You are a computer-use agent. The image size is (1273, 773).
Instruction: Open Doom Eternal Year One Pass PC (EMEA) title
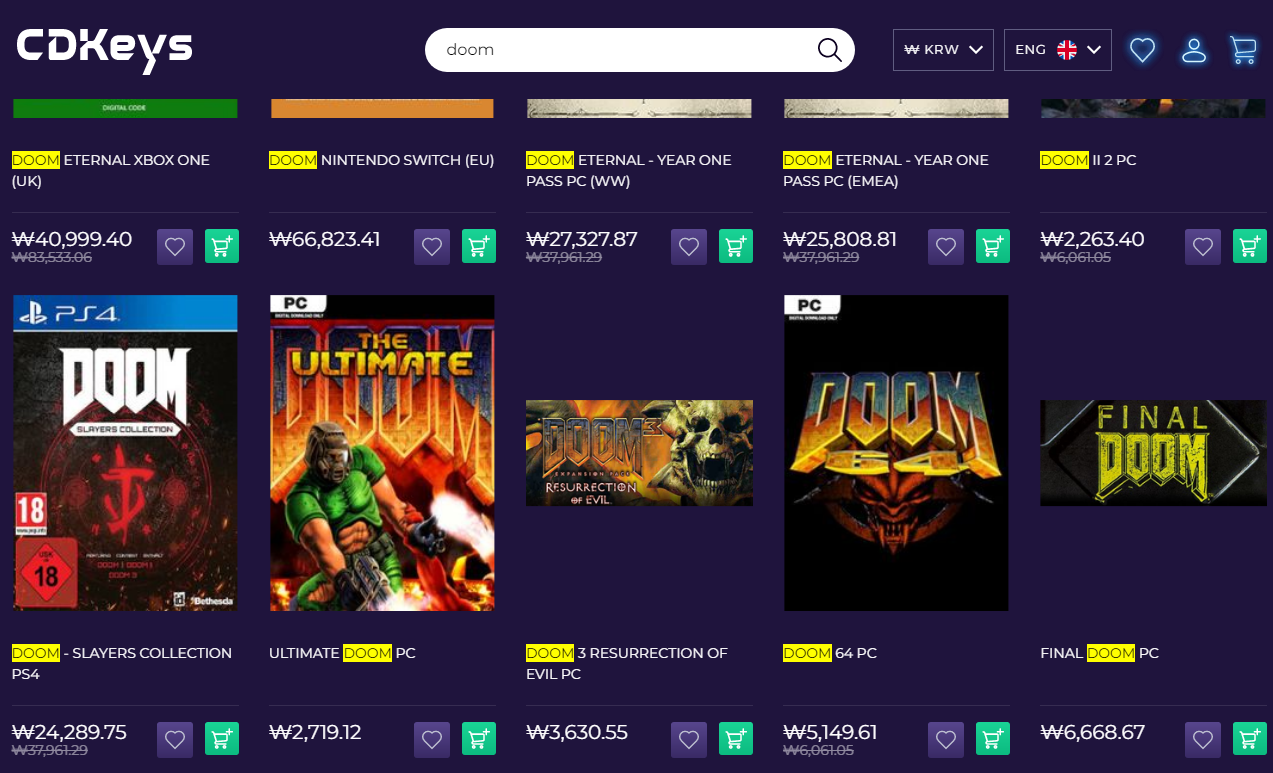click(886, 171)
